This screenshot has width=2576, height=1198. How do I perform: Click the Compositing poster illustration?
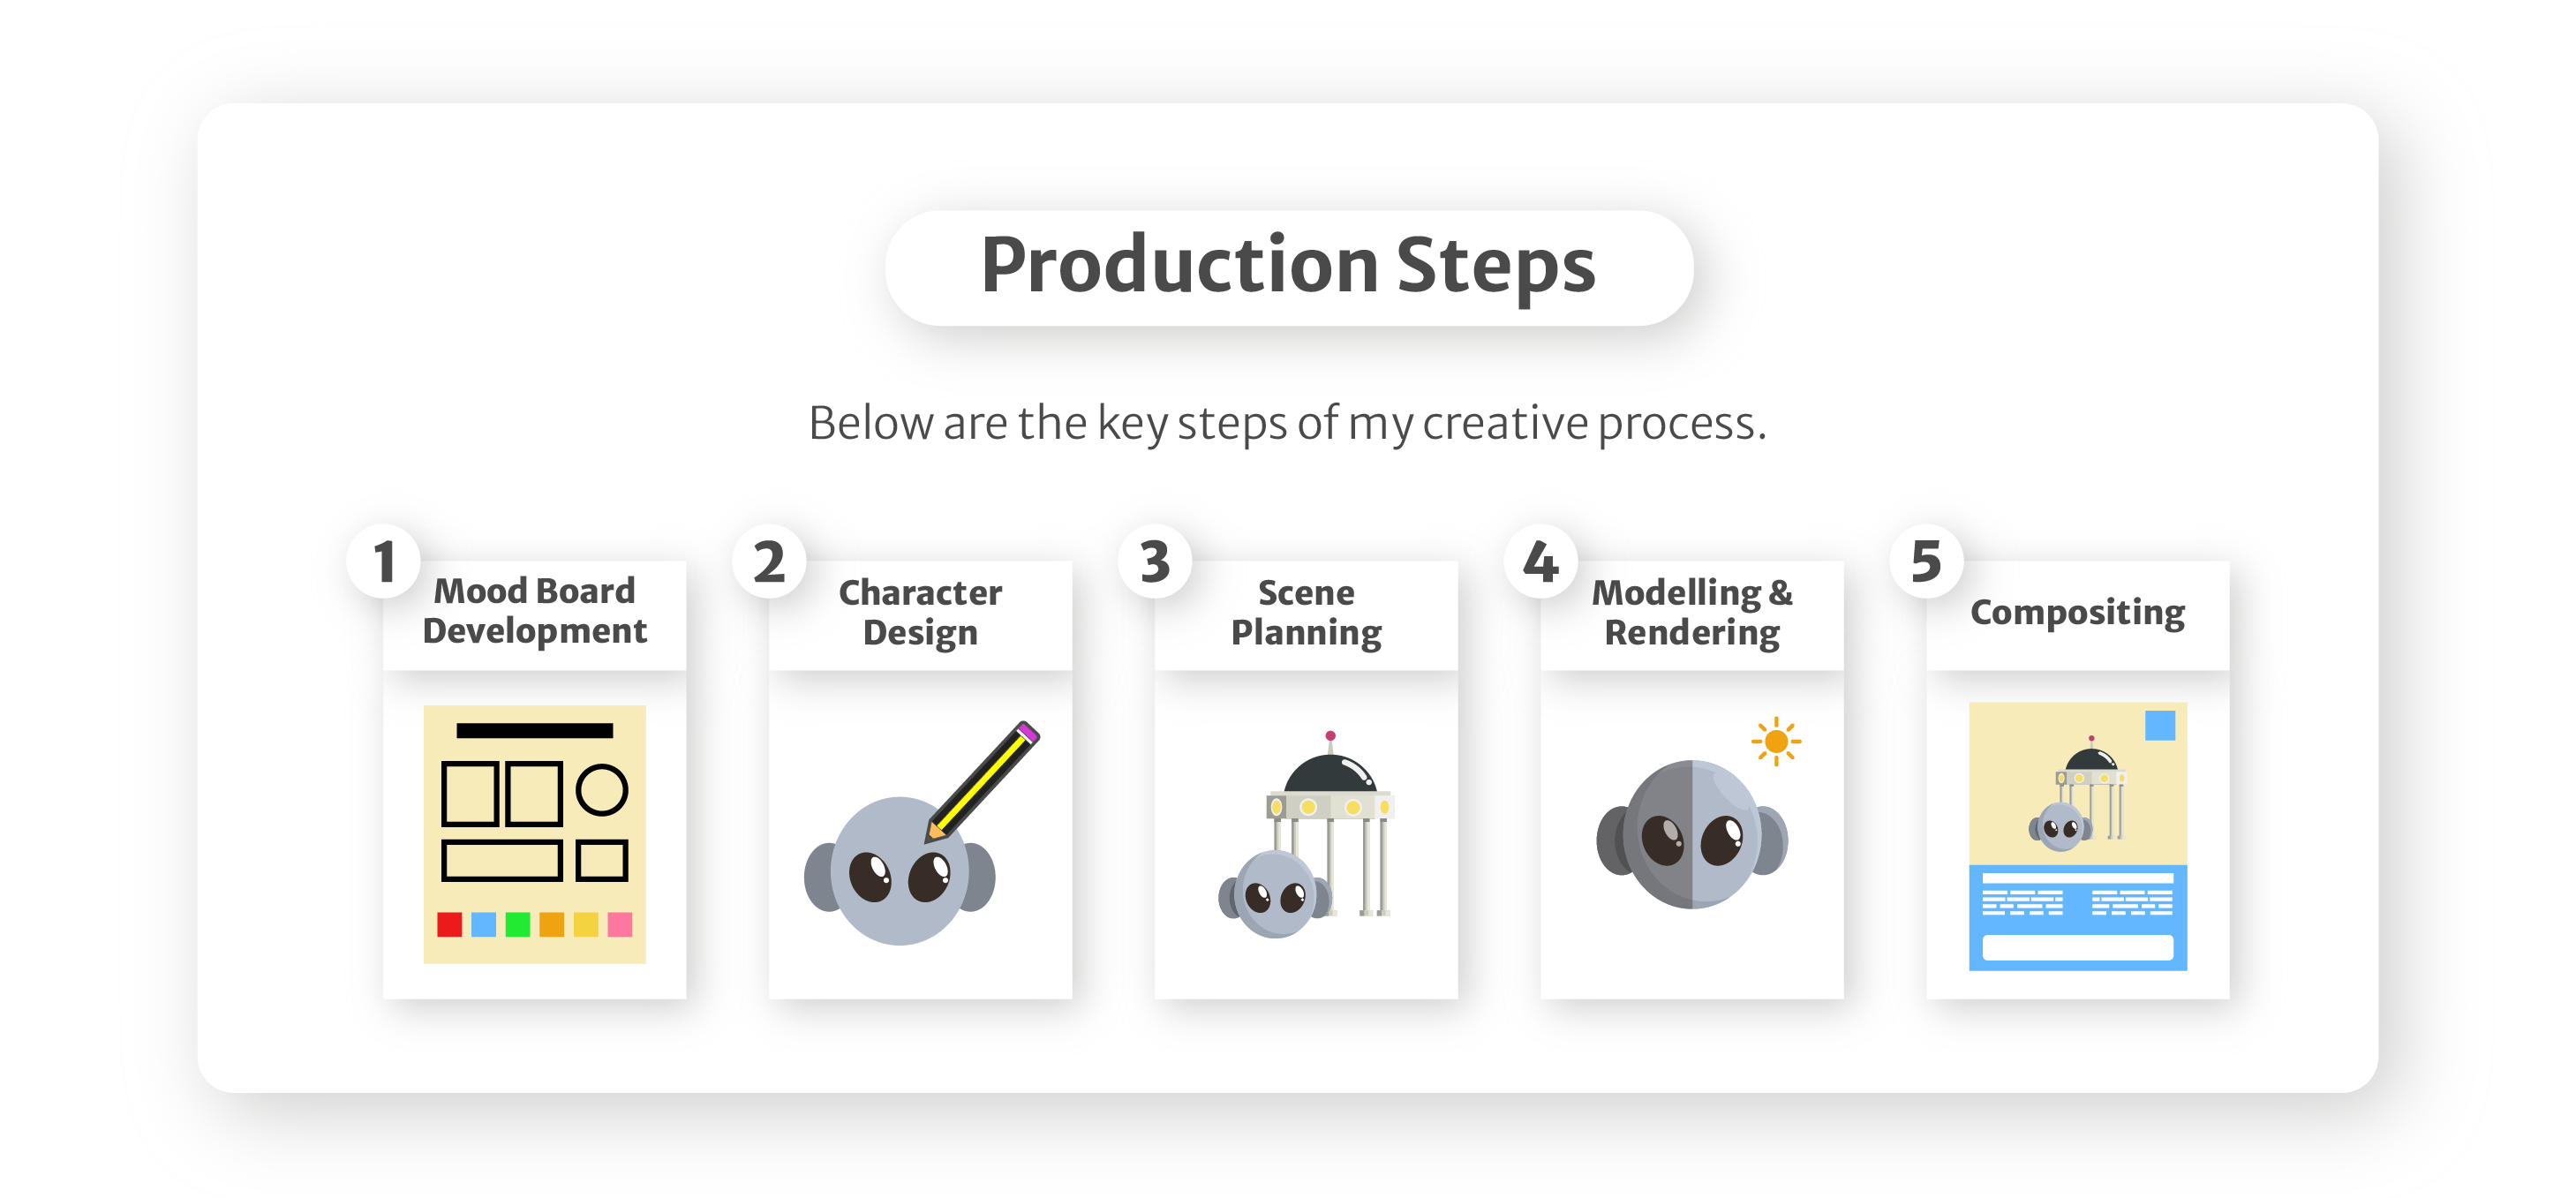[2077, 836]
